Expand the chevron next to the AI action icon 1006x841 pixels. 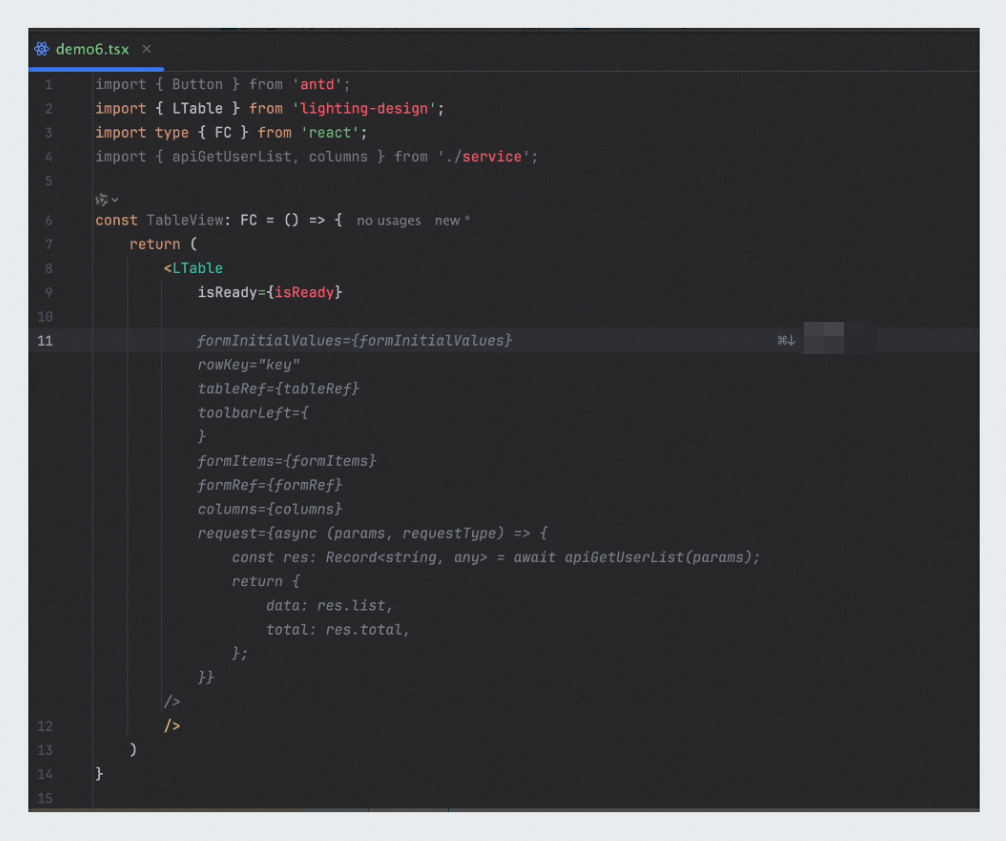click(115, 200)
